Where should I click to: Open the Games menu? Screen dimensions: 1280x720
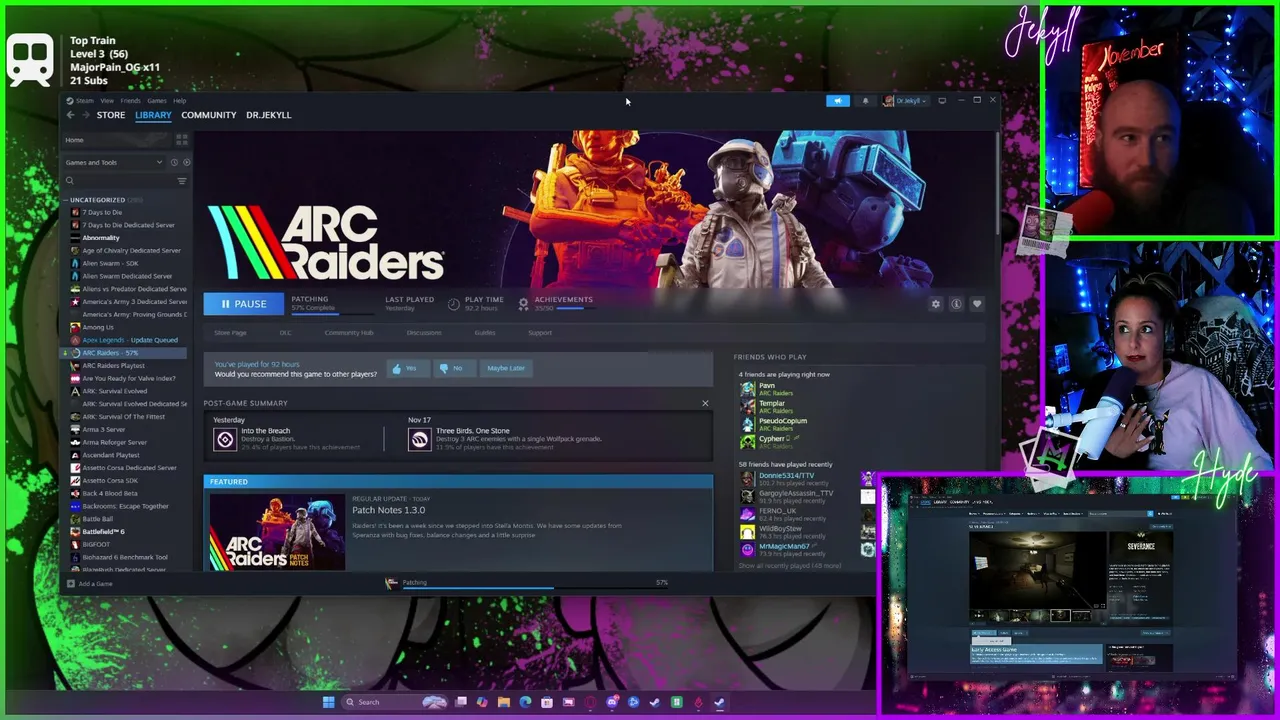[157, 101]
